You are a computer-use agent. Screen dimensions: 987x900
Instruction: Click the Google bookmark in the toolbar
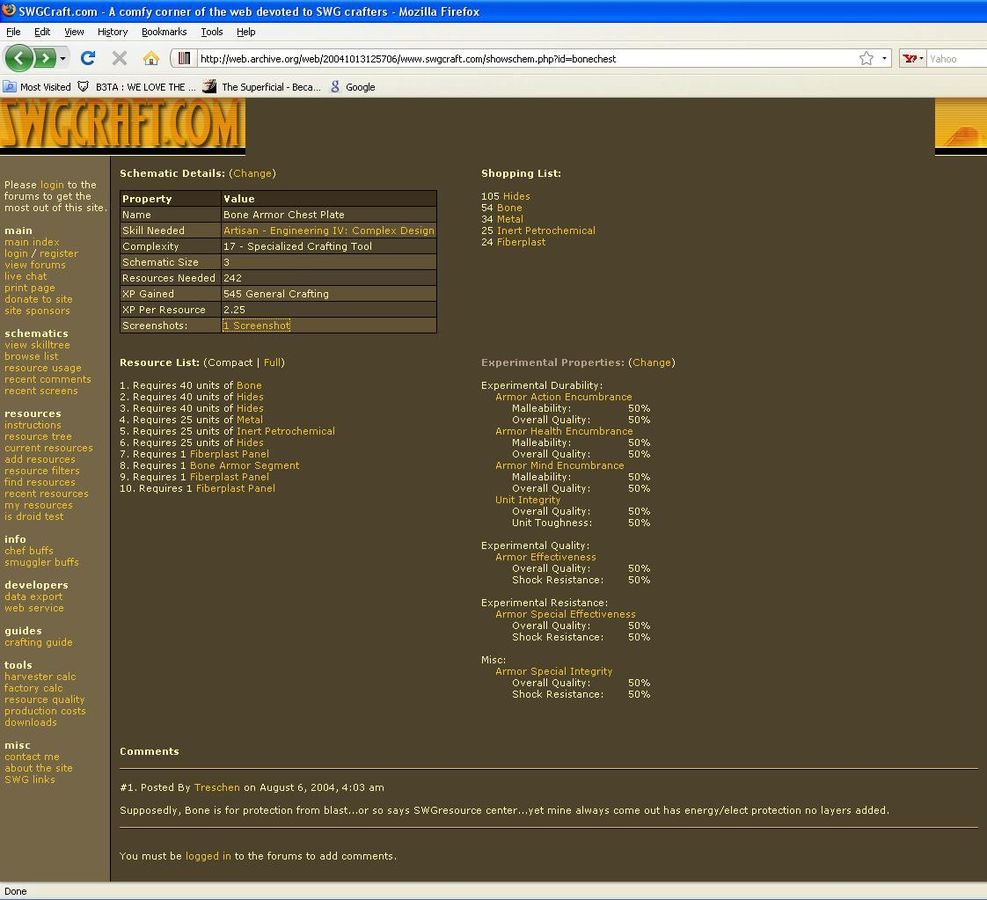click(x=359, y=87)
